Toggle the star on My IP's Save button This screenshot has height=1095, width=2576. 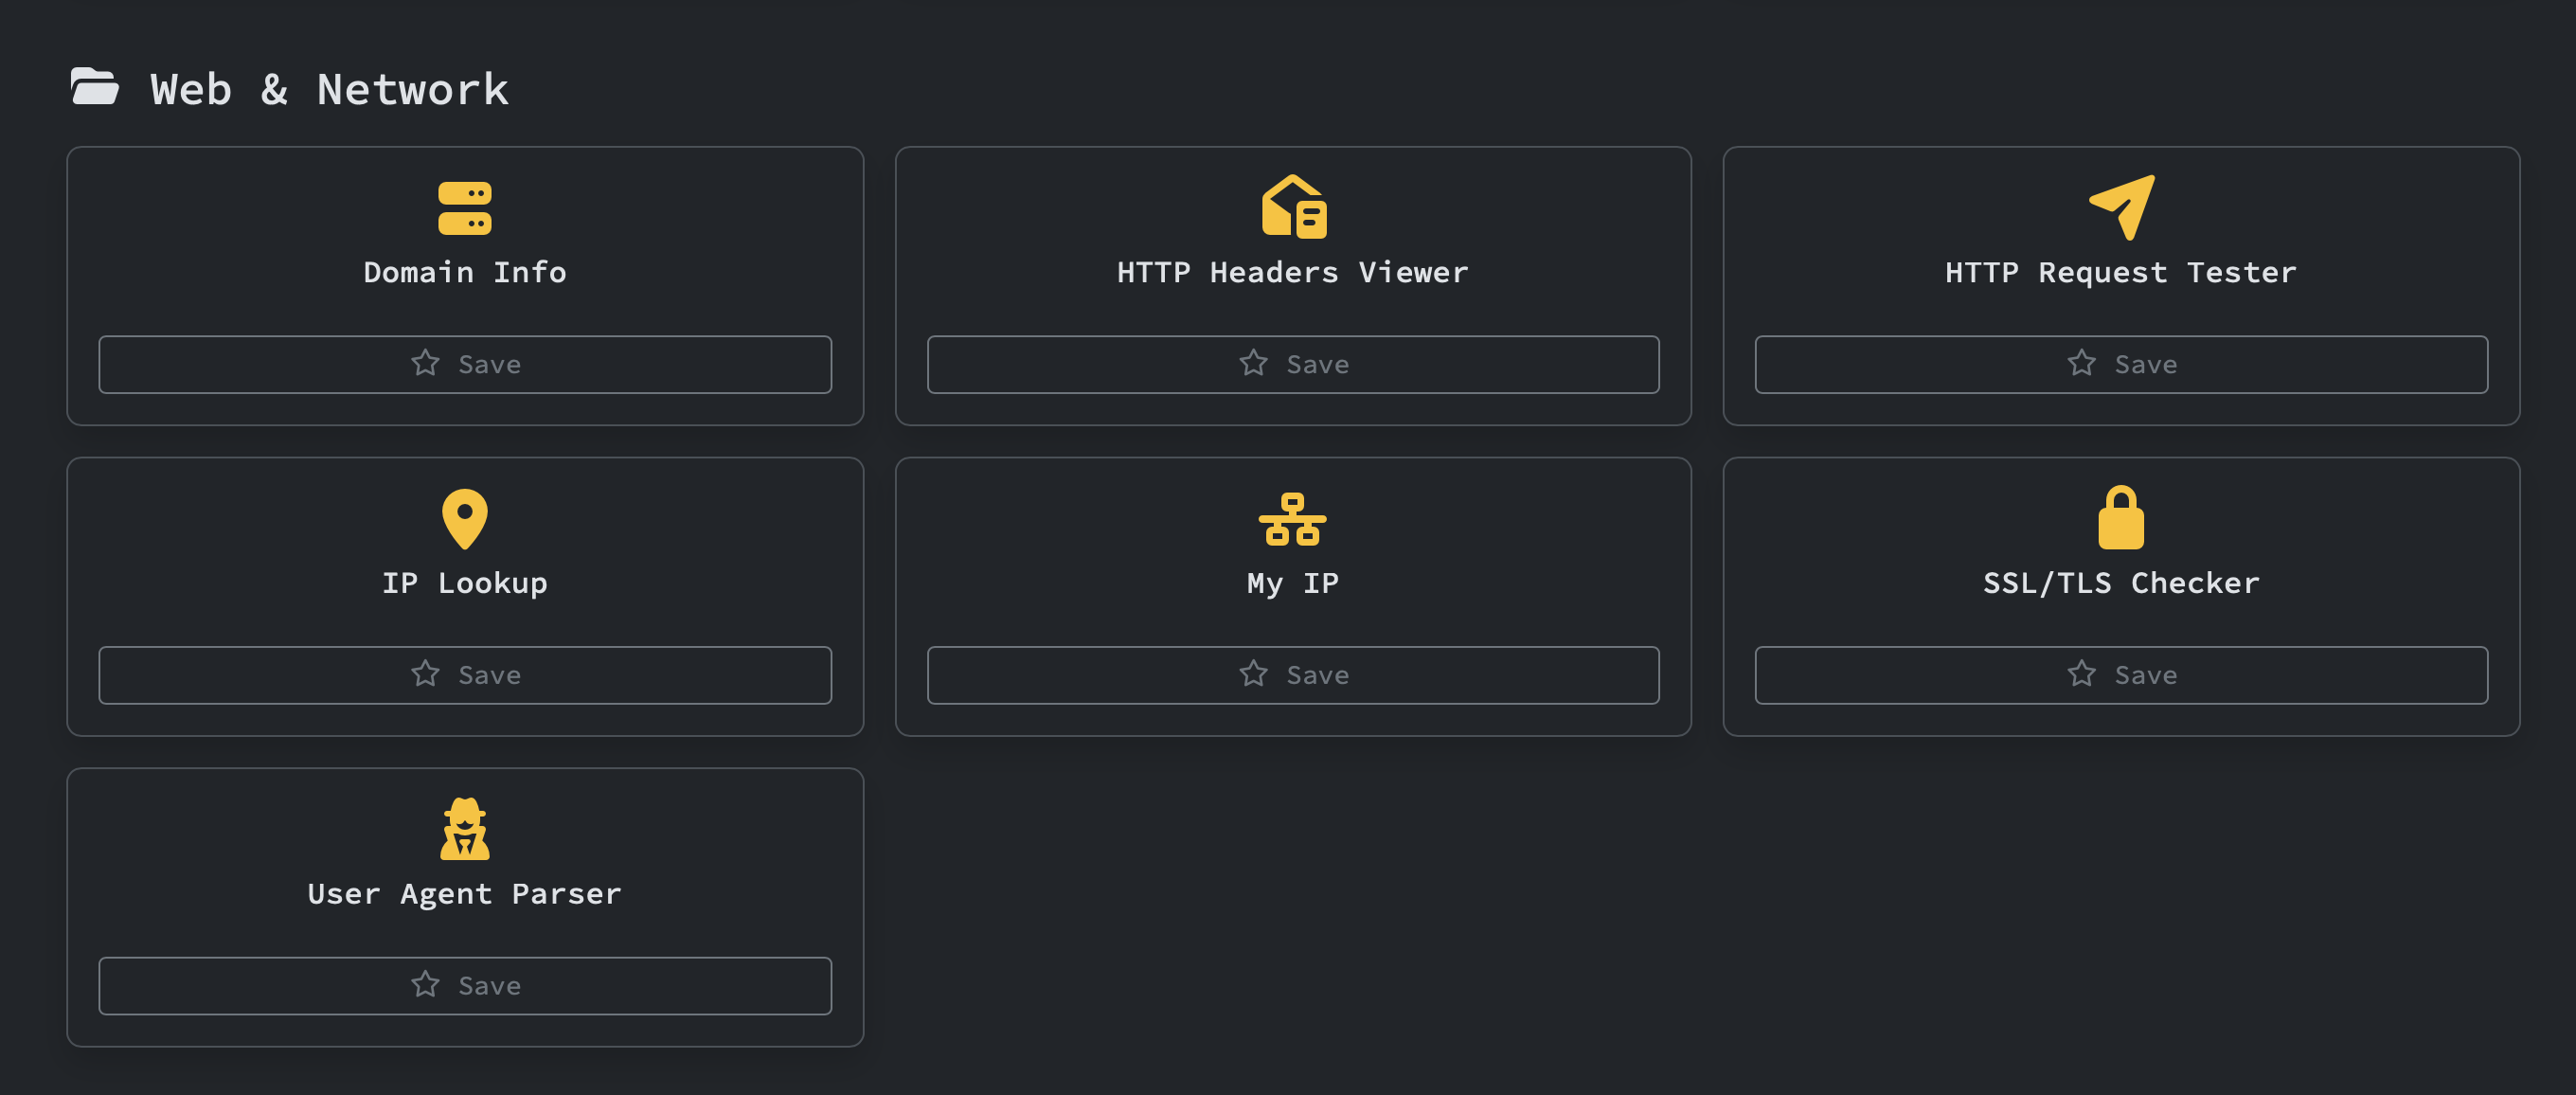pos(1253,674)
